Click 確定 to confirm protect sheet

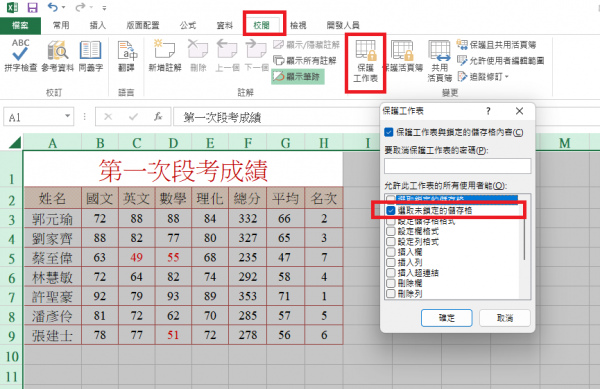pyautogui.click(x=447, y=318)
